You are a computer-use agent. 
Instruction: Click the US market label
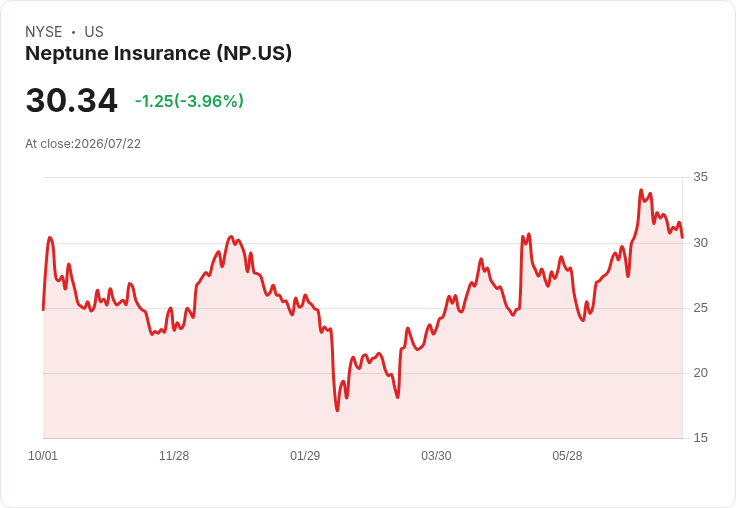point(94,31)
